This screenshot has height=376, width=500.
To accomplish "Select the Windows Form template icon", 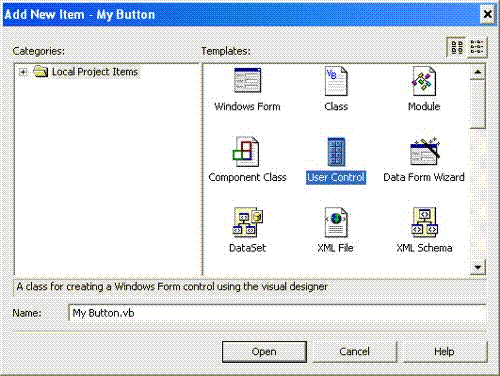I will [247, 80].
